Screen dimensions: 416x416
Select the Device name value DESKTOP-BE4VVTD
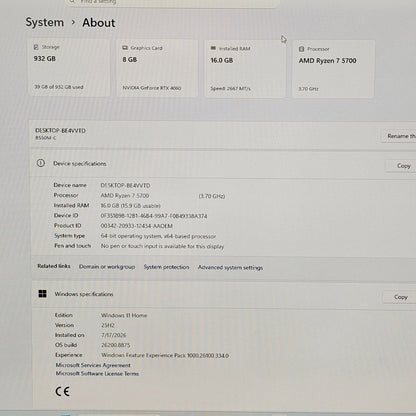tap(125, 185)
